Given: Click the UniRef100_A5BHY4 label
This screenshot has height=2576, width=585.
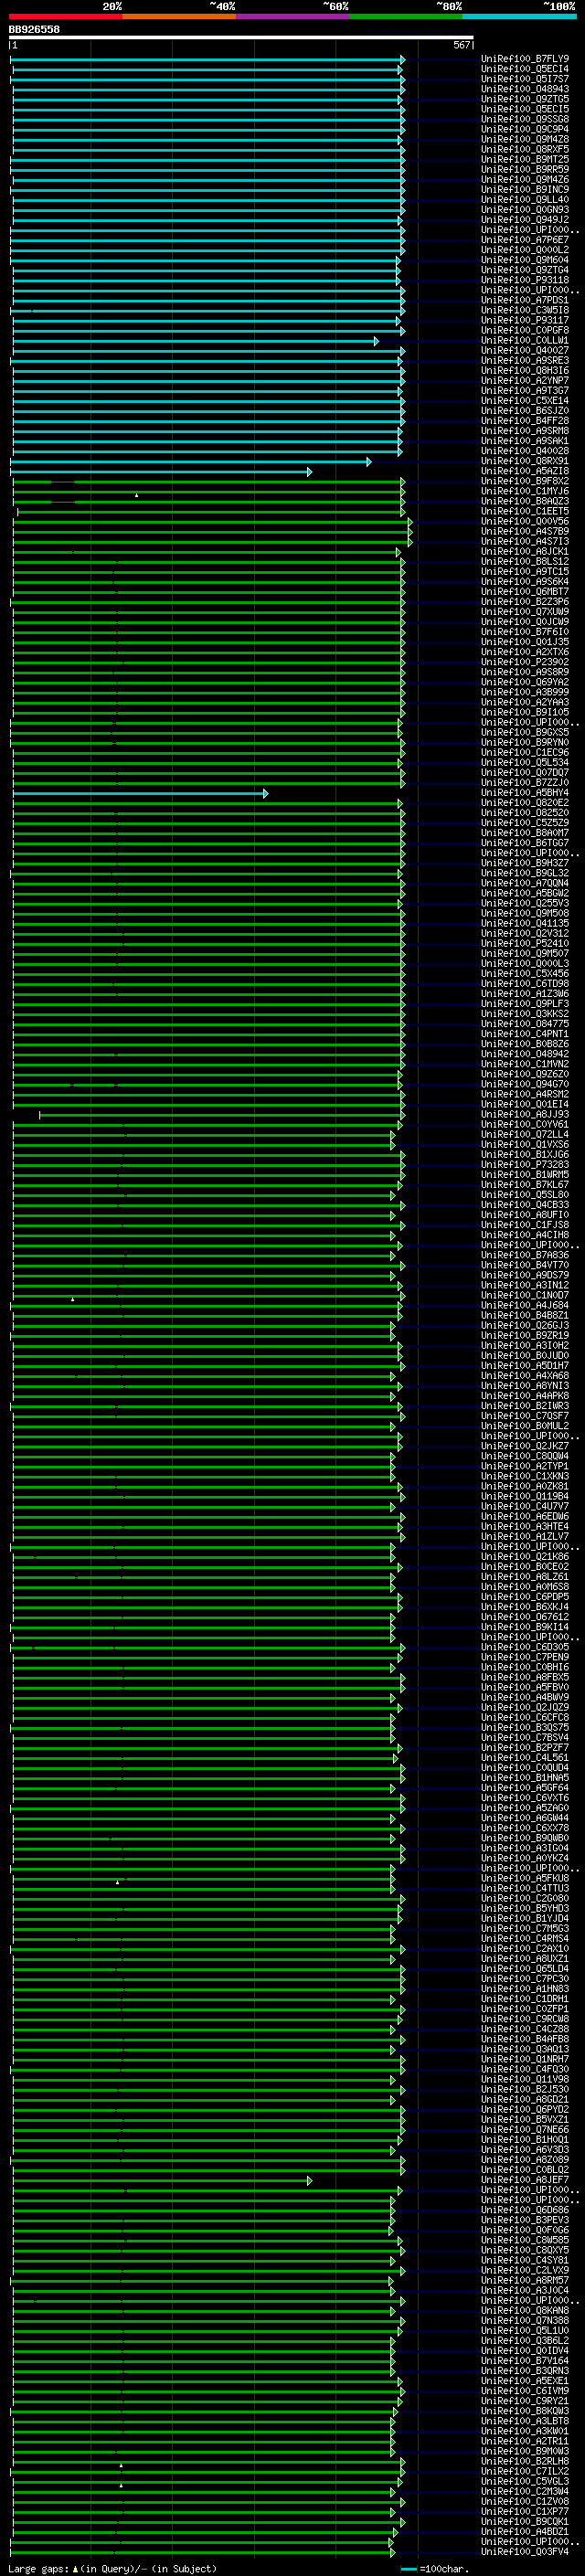Looking at the screenshot, I should coord(525,793).
